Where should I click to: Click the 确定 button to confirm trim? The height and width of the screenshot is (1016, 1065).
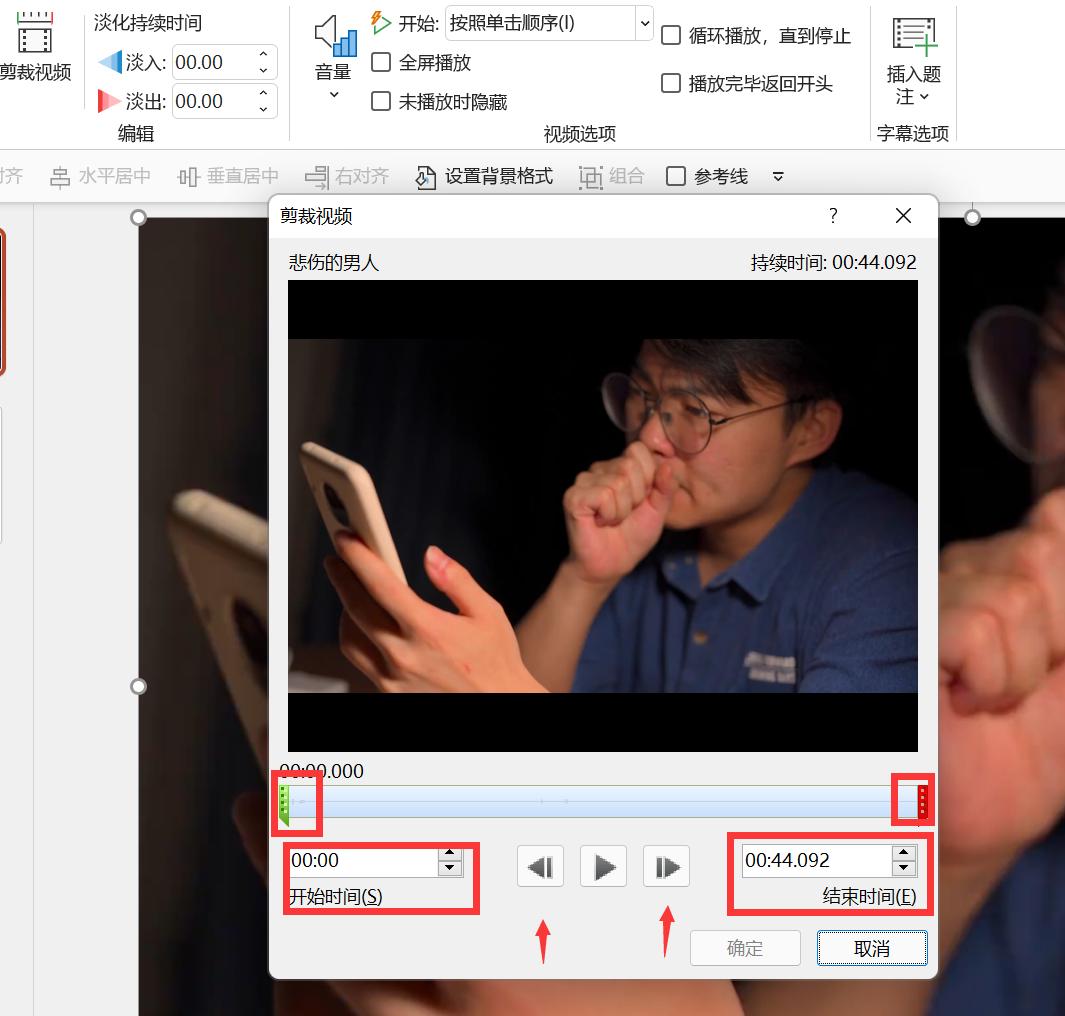coord(745,948)
